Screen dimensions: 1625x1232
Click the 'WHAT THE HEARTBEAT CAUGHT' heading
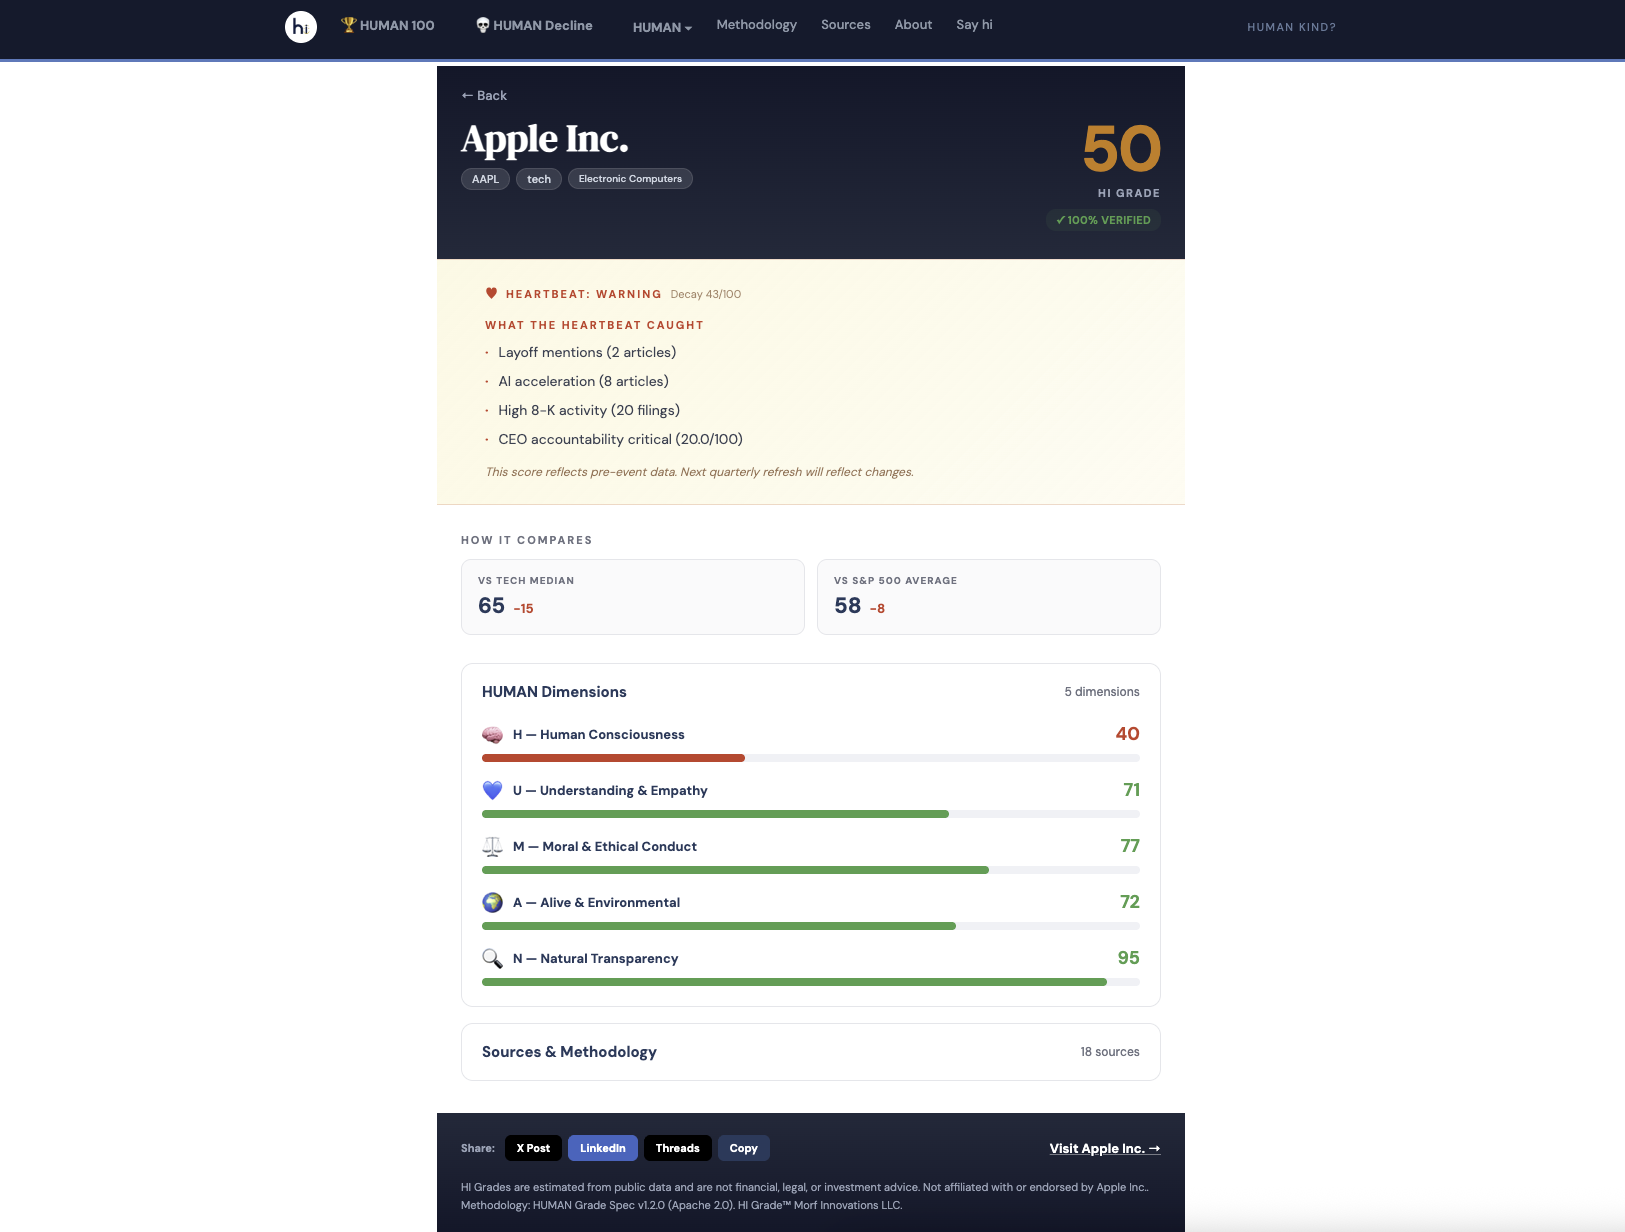(595, 325)
